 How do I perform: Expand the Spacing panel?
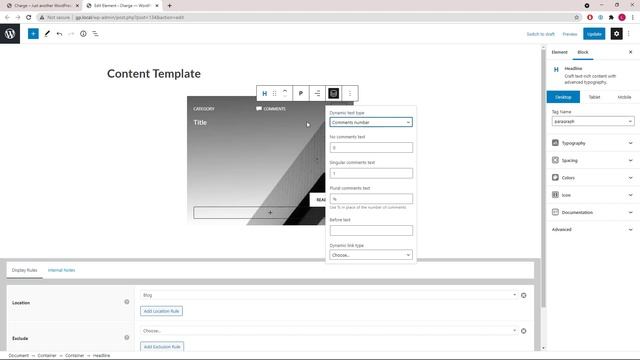tap(593, 160)
